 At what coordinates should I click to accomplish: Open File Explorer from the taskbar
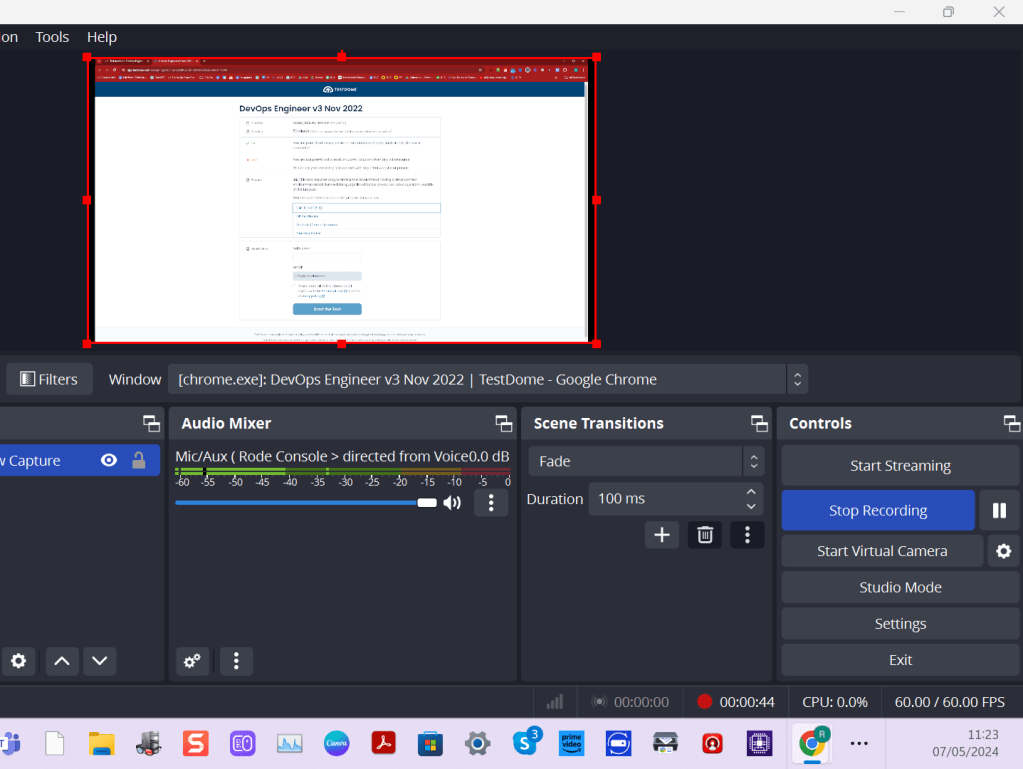[x=102, y=744]
